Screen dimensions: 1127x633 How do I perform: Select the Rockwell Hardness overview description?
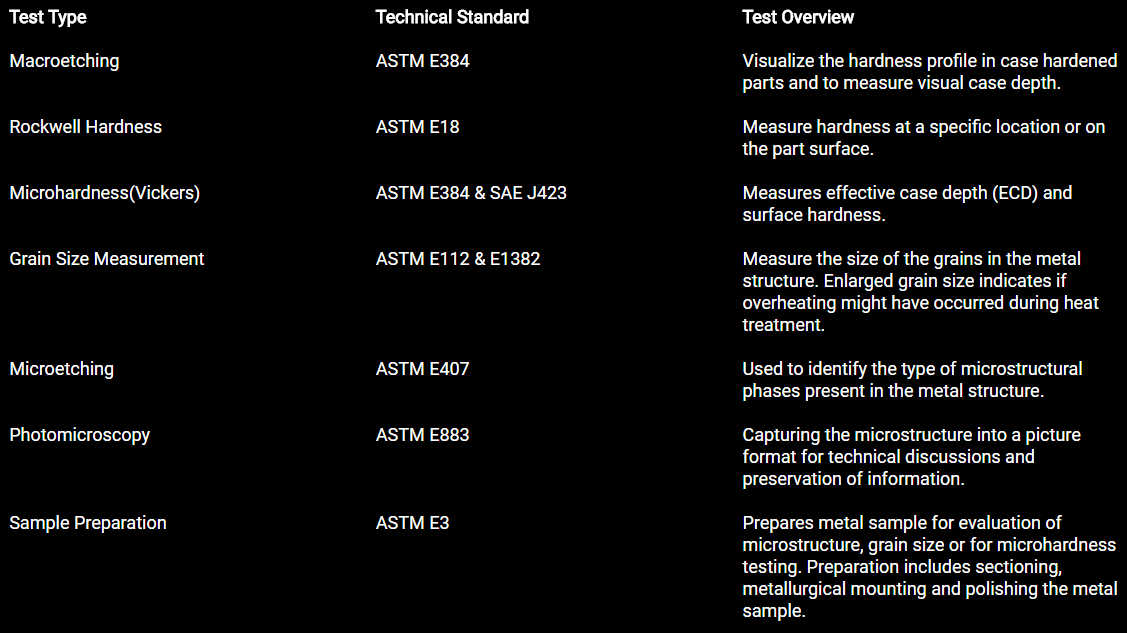coord(924,138)
